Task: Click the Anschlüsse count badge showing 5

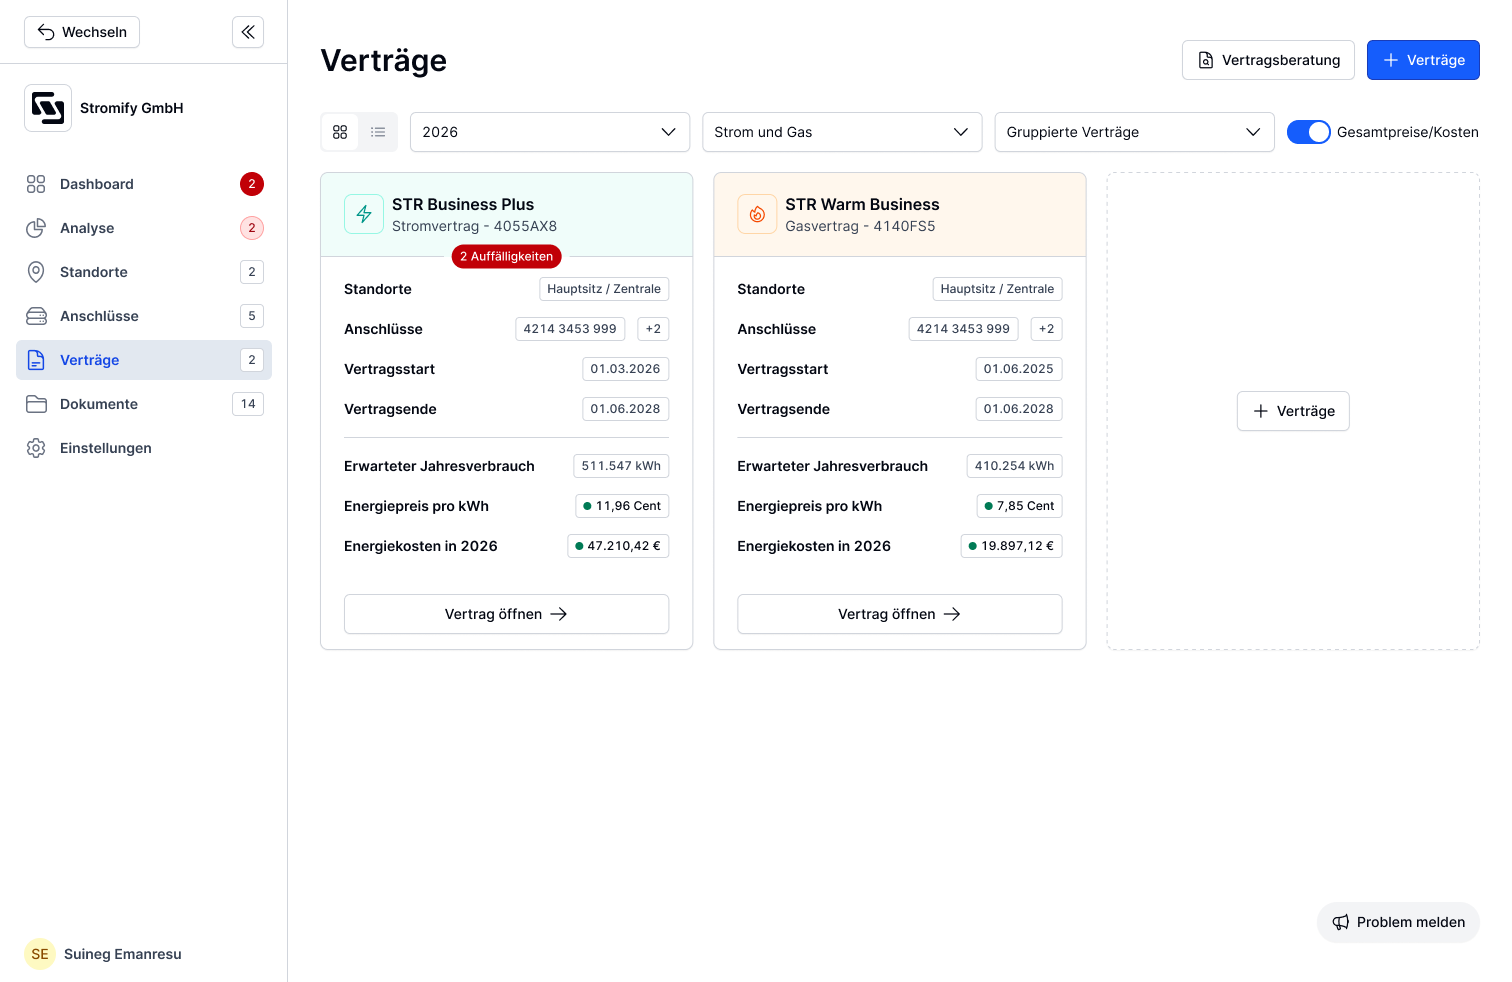Action: pyautogui.click(x=252, y=316)
